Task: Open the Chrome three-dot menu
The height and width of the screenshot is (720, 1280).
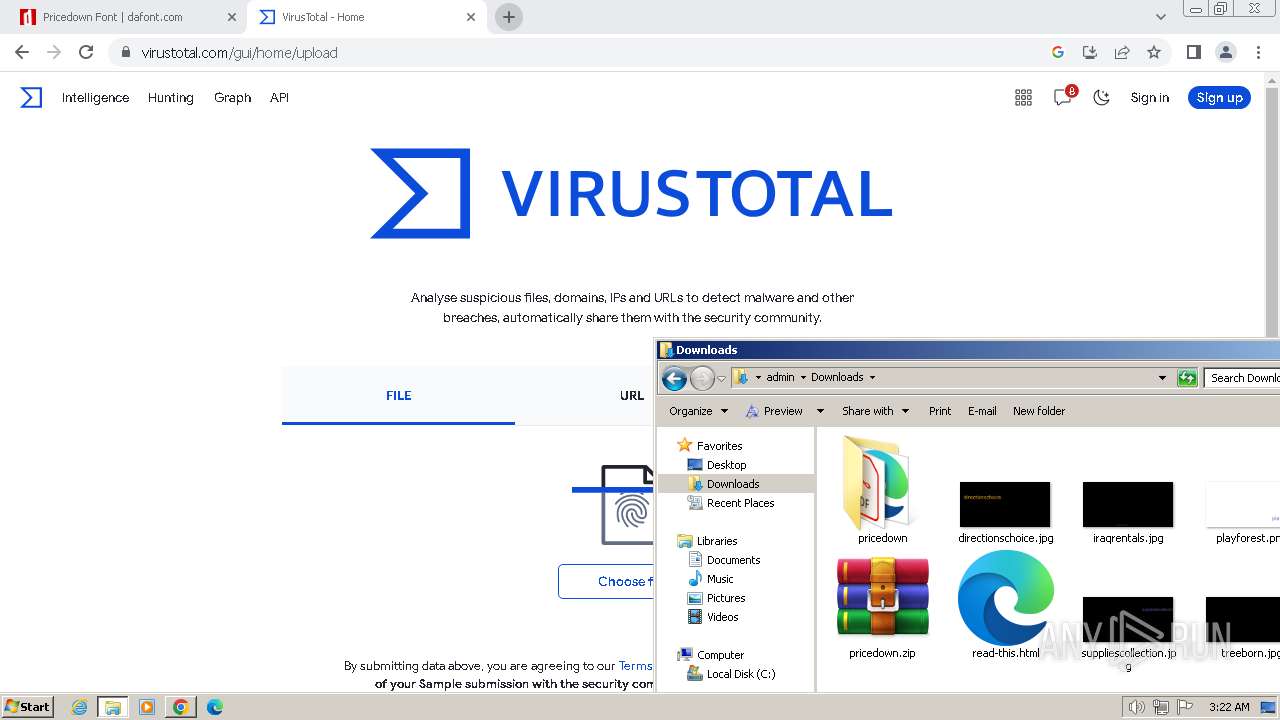Action: tap(1257, 52)
